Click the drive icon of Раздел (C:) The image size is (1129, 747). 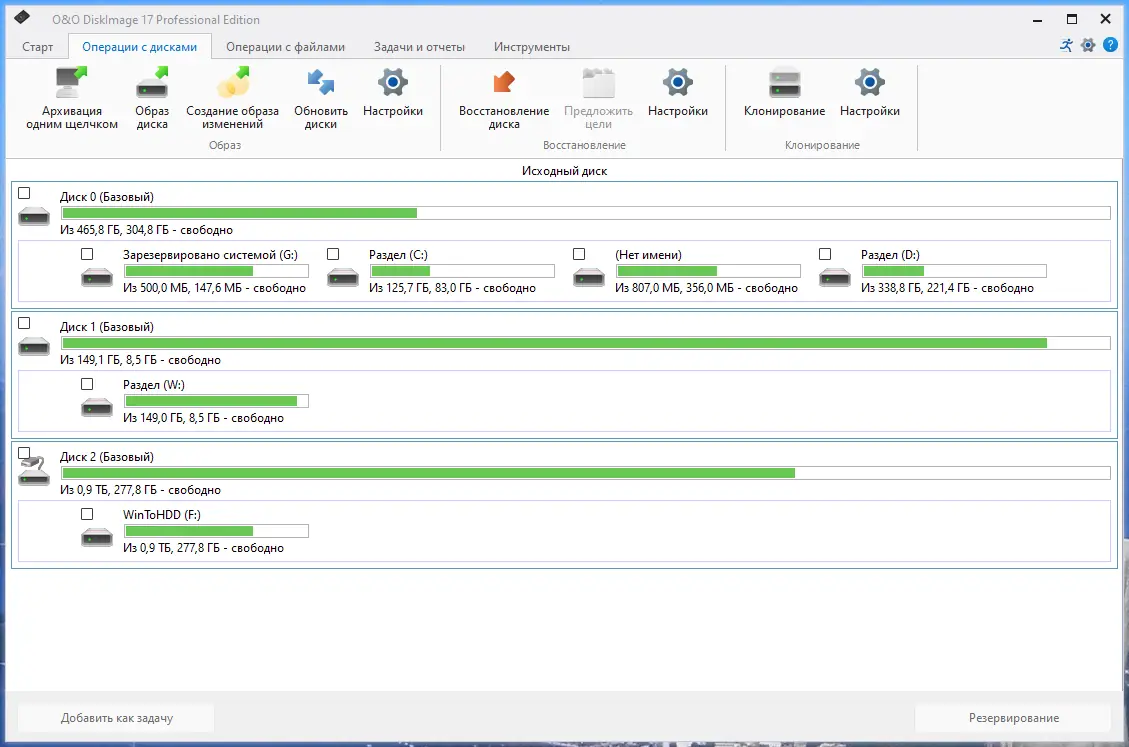pyautogui.click(x=343, y=277)
